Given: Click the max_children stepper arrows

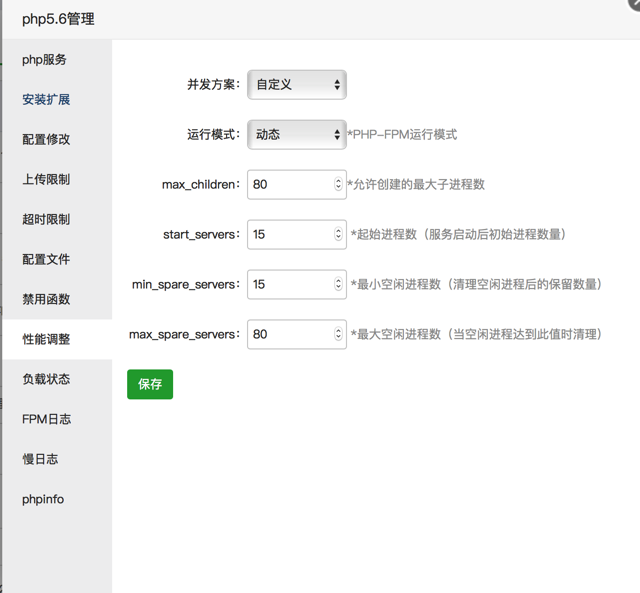Looking at the screenshot, I should [x=338, y=184].
